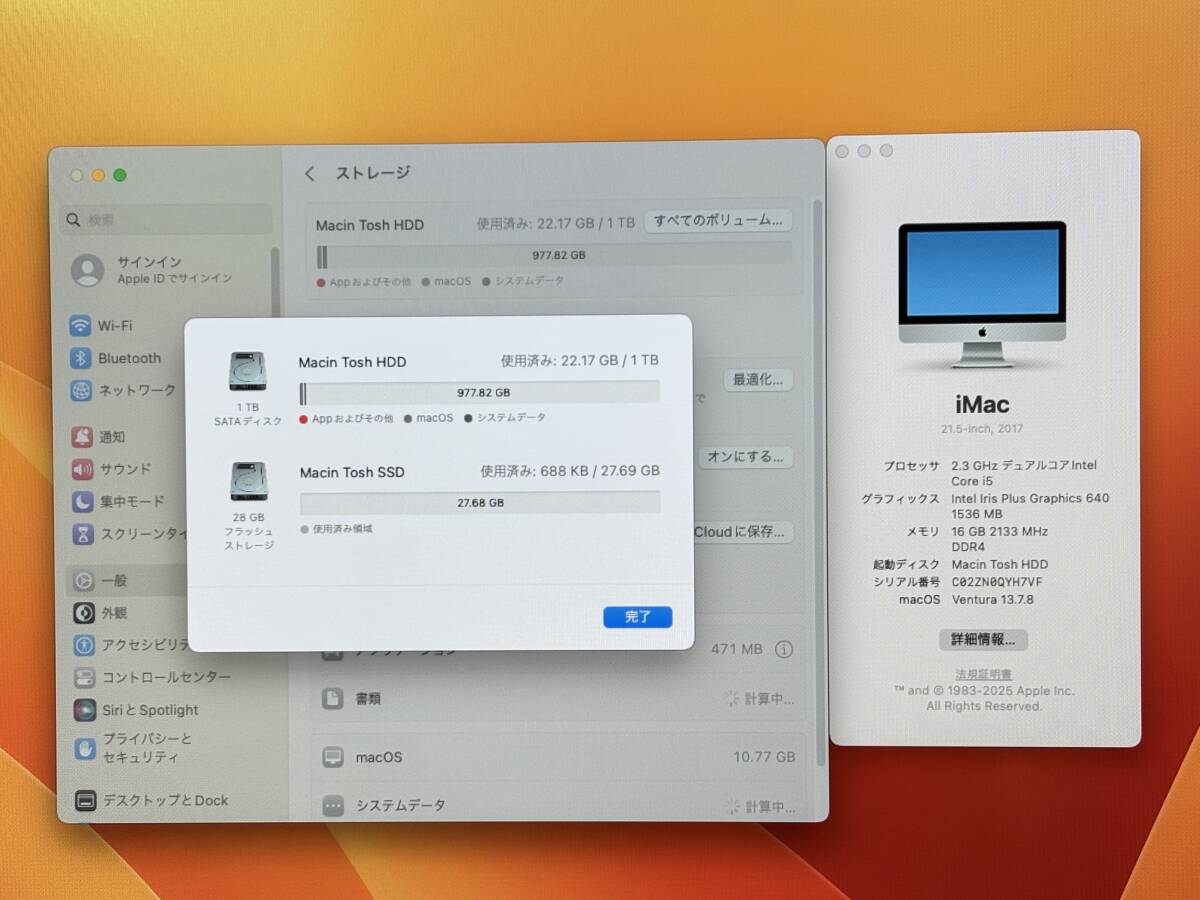Image resolution: width=1200 pixels, height=900 pixels.
Task: Click the Macin Tosh HDD usage bar in dialog
Action: point(480,393)
